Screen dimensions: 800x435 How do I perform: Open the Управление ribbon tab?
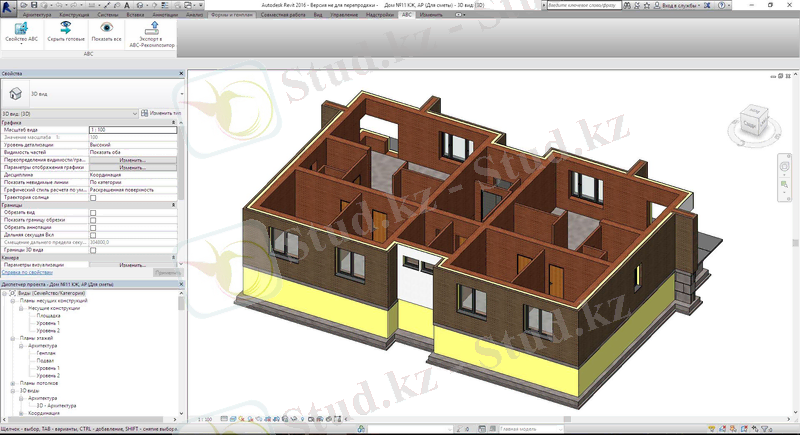[345, 16]
